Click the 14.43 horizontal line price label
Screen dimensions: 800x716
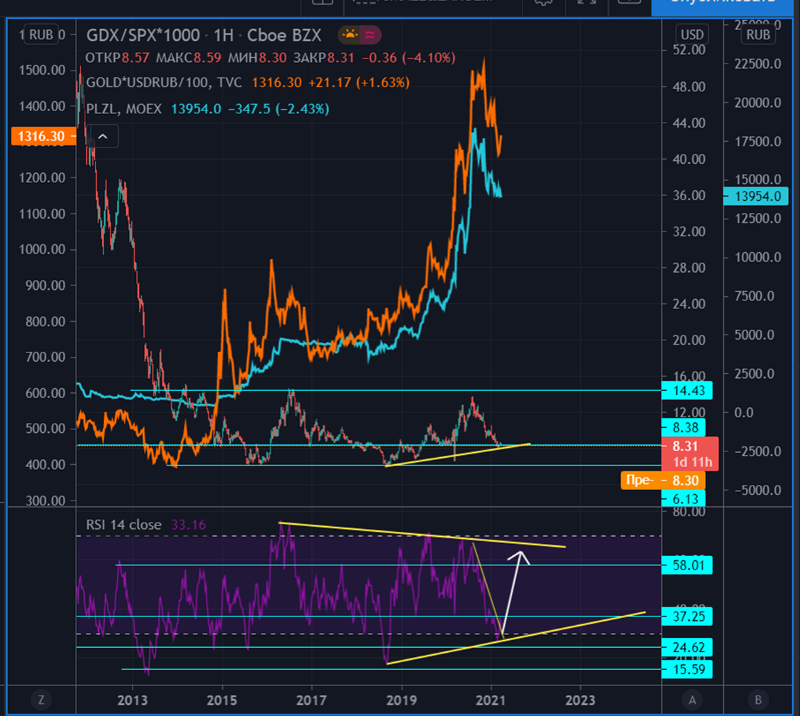687,389
